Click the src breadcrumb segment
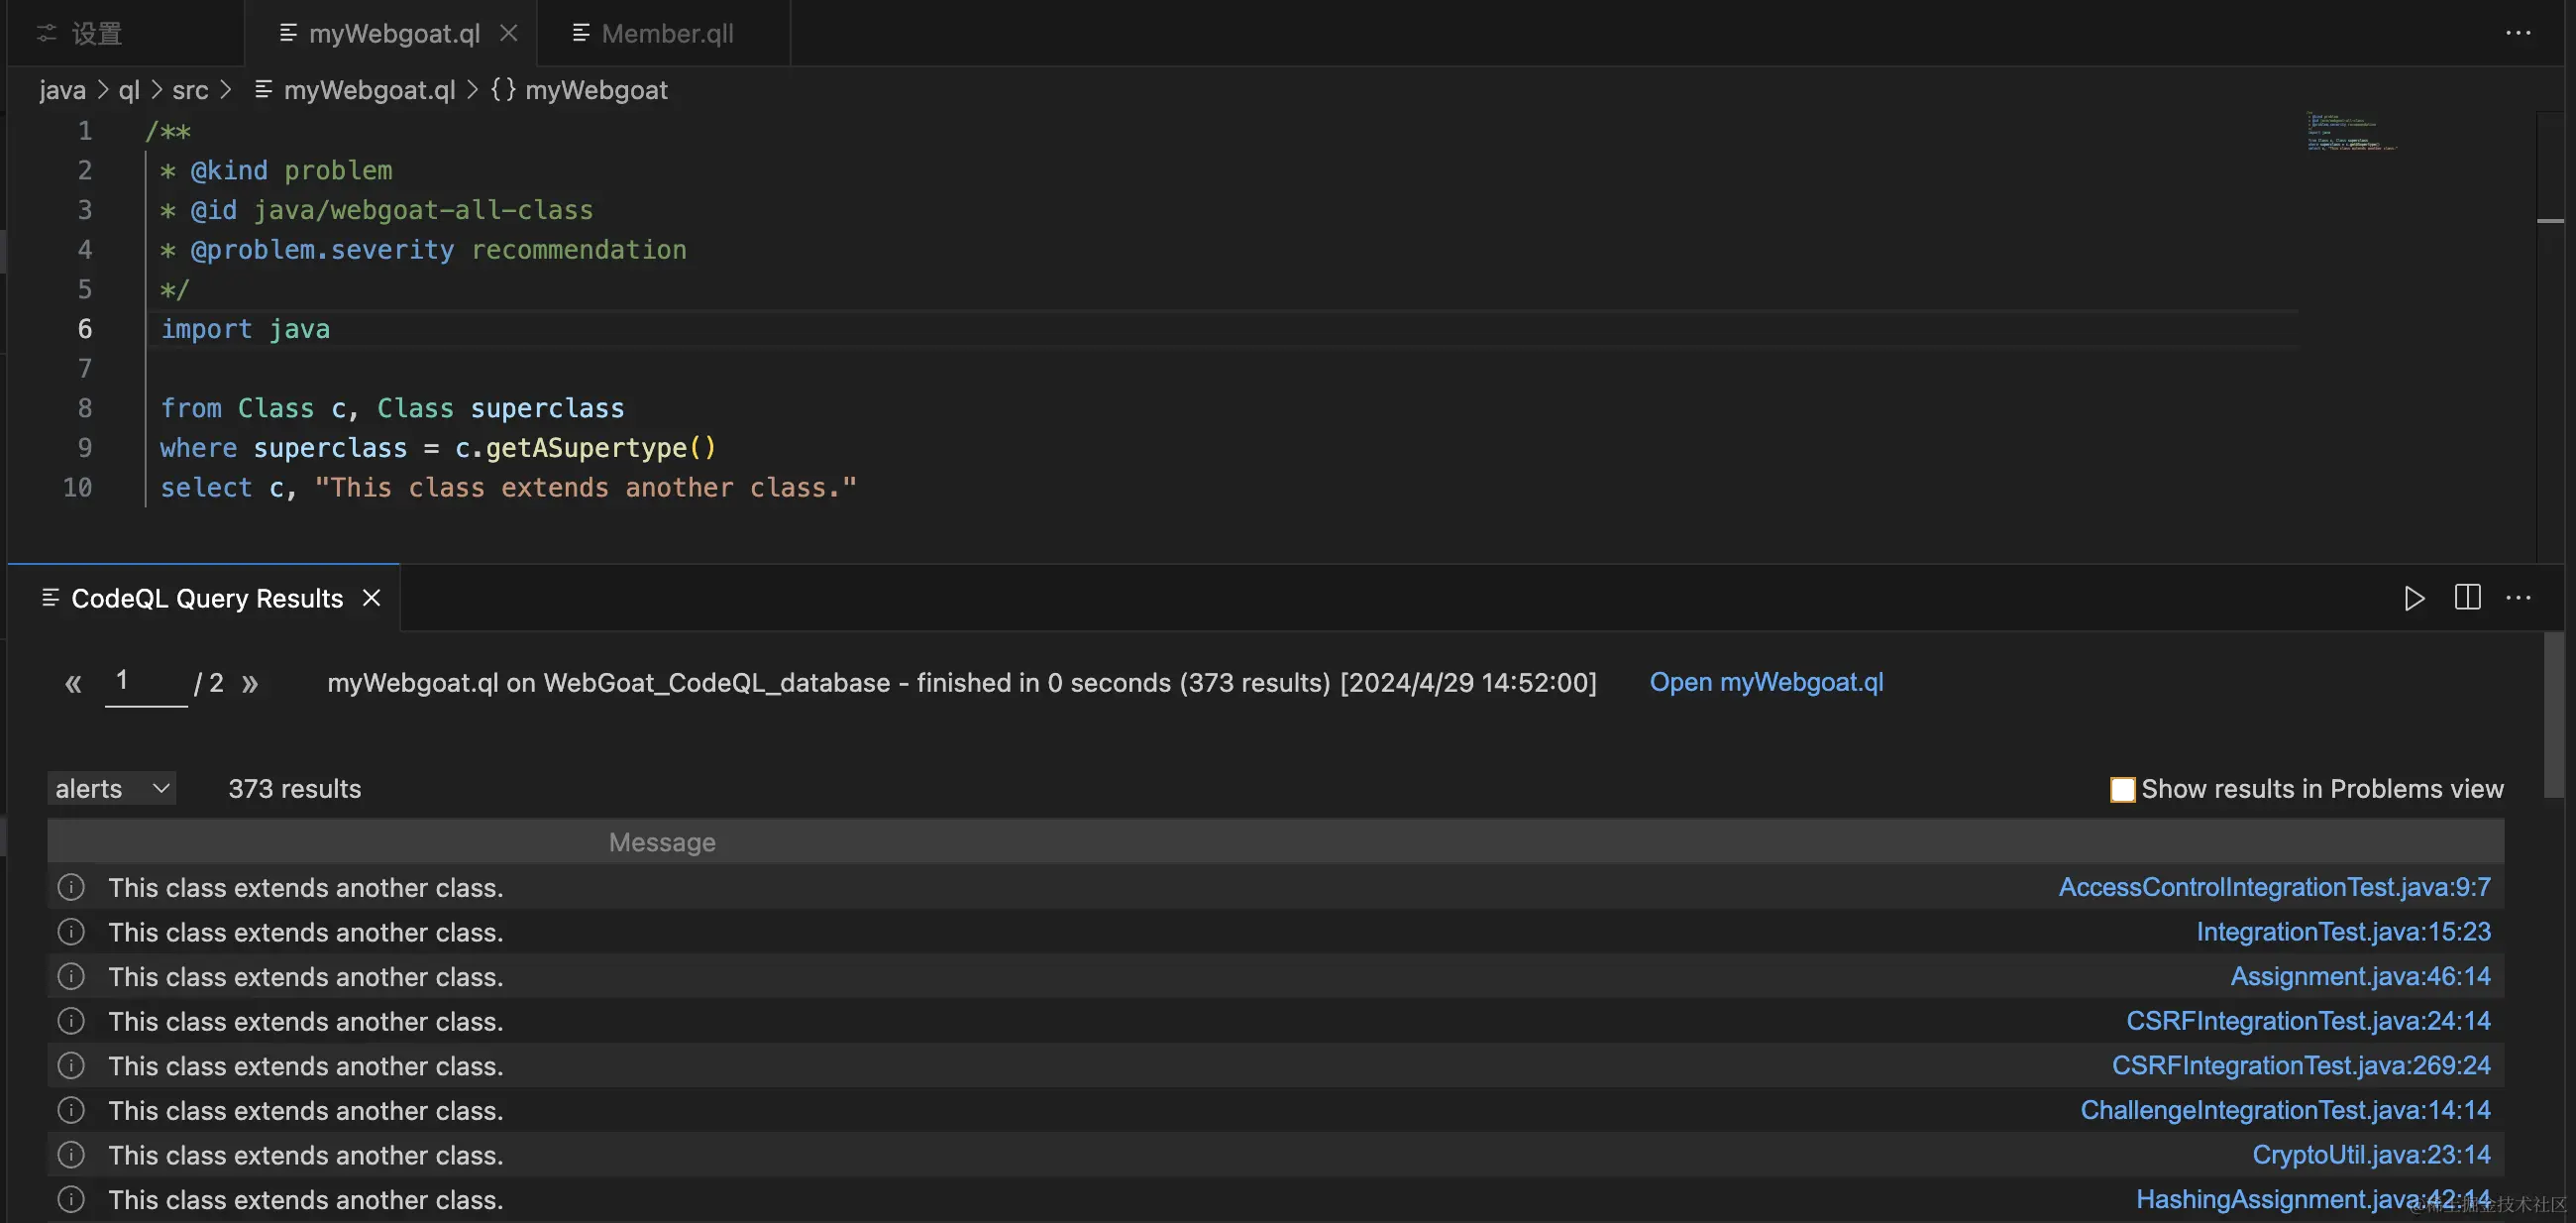The width and height of the screenshot is (2576, 1223). pyautogui.click(x=190, y=90)
